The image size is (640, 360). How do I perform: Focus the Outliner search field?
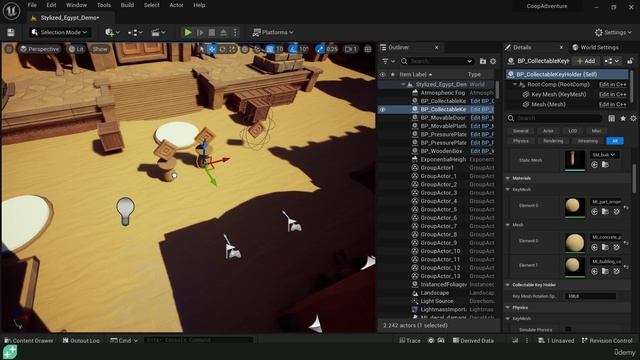pos(437,61)
